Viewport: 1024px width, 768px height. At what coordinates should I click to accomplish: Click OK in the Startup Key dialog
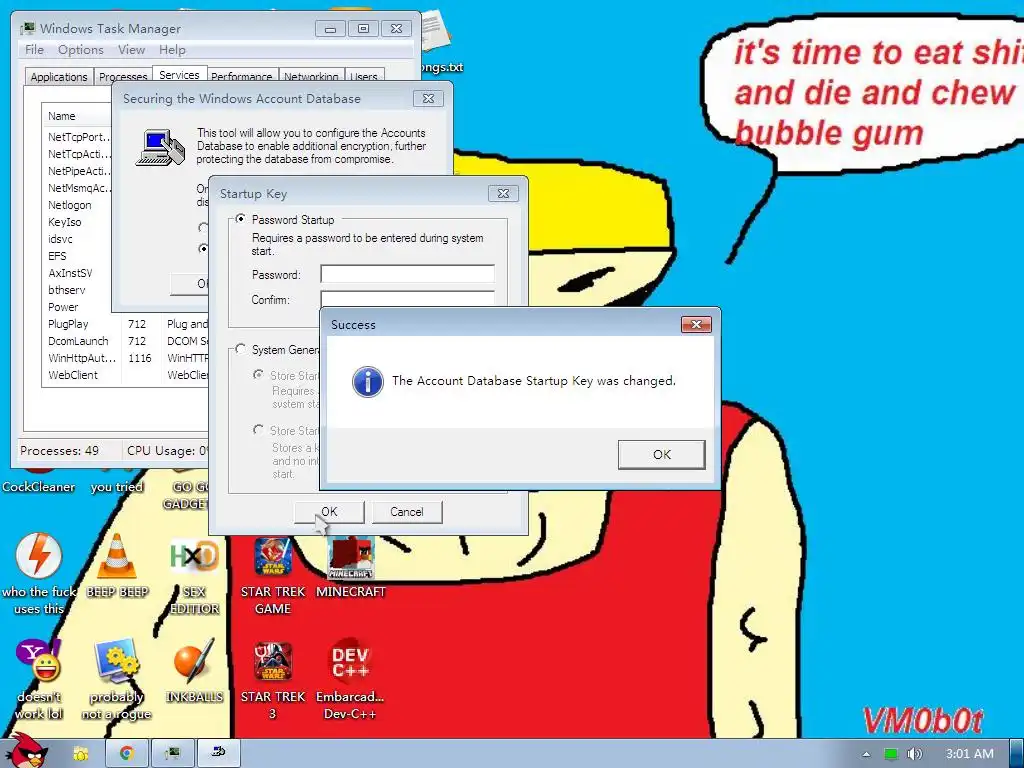point(329,512)
